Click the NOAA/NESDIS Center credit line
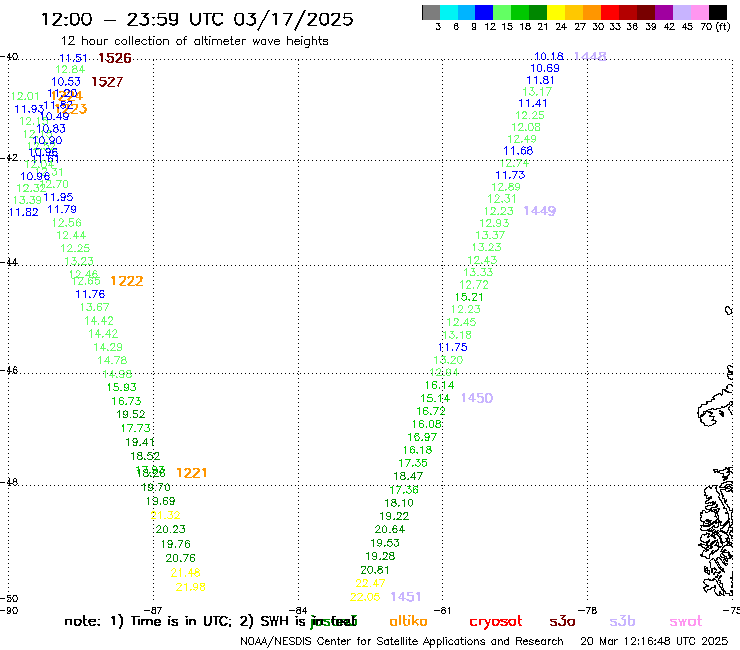 (402, 642)
